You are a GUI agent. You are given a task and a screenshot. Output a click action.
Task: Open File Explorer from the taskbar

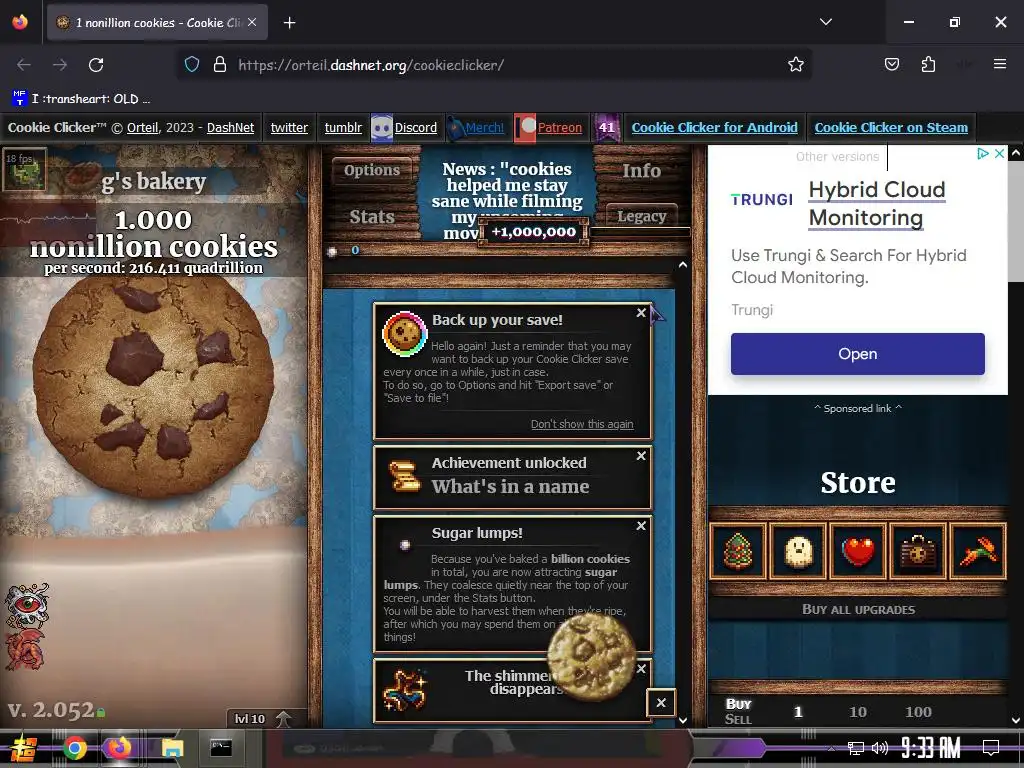point(172,748)
